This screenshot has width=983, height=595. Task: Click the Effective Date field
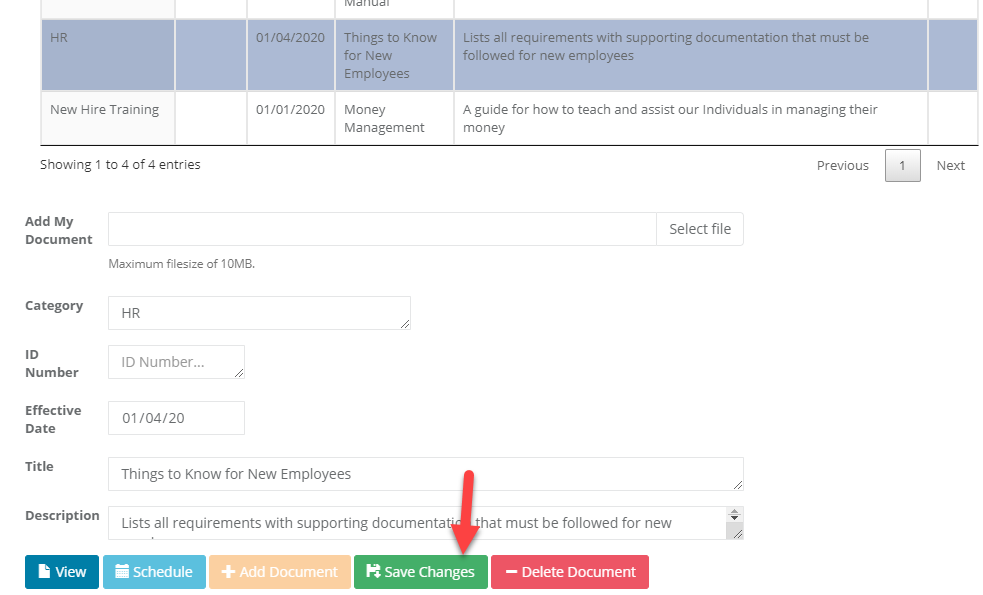[x=175, y=418]
